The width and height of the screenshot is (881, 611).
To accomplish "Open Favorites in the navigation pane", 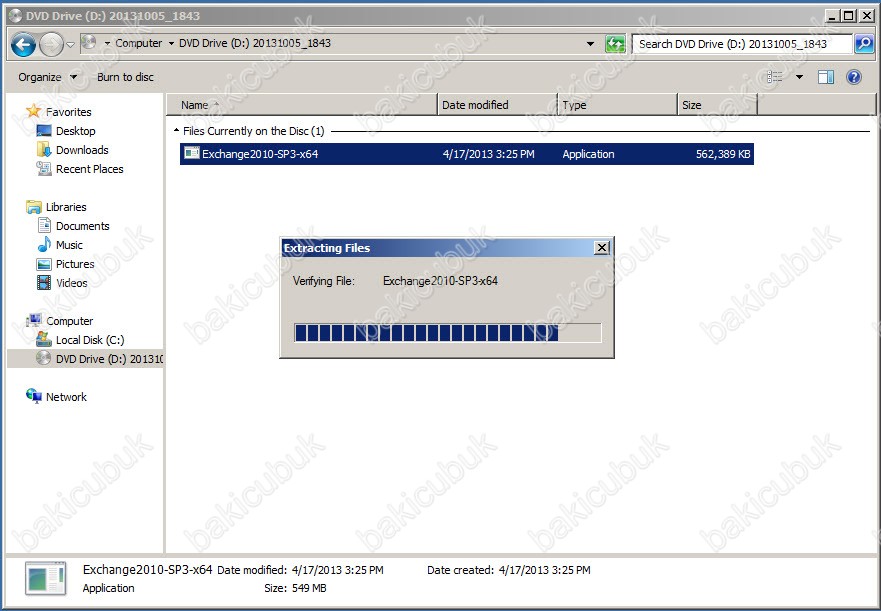I will tap(69, 112).
